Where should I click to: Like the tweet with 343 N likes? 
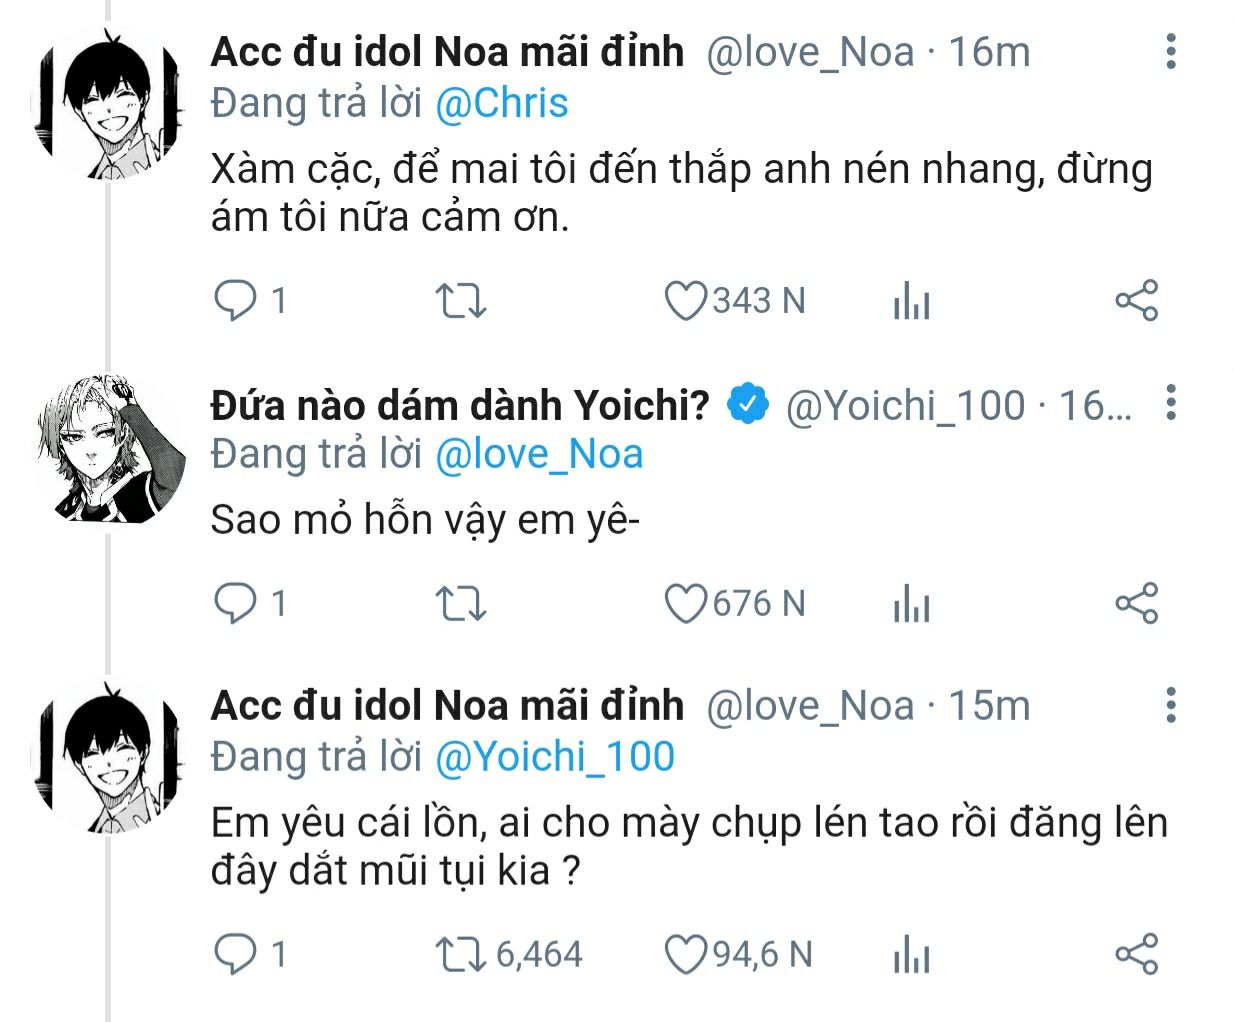pyautogui.click(x=686, y=300)
